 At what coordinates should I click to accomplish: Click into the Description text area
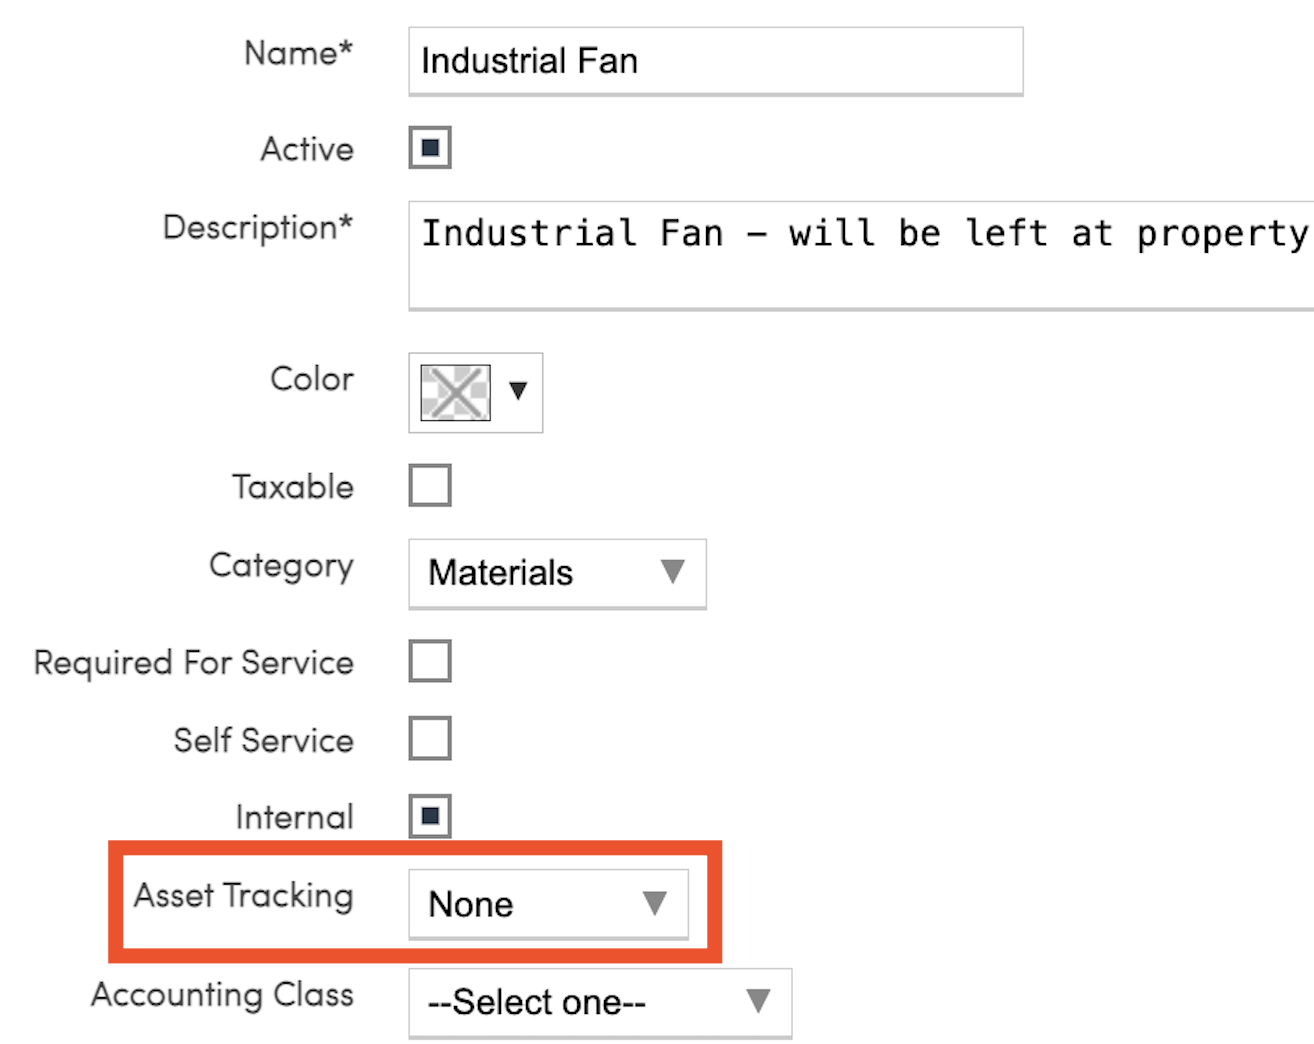[x=860, y=255]
